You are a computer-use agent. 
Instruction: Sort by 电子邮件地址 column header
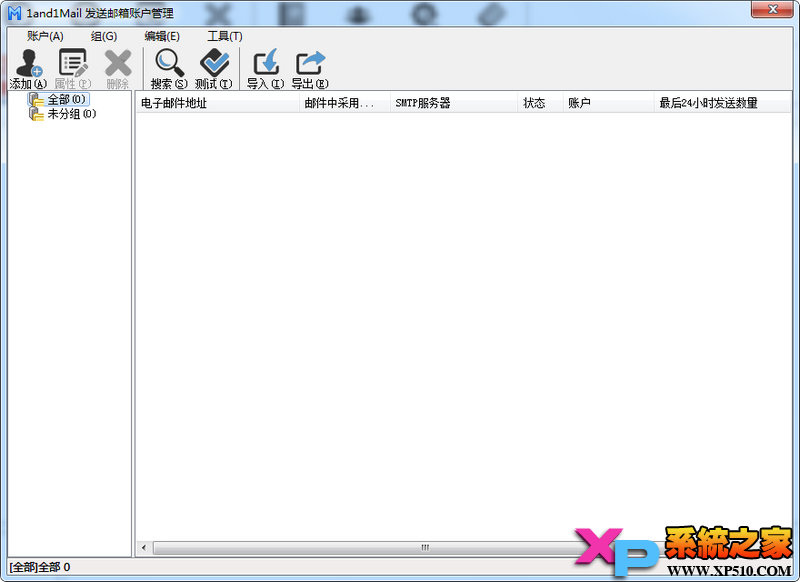(x=218, y=103)
